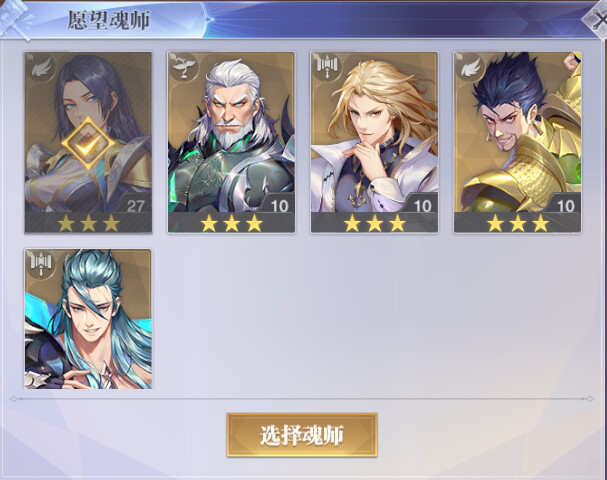The image size is (607, 480).
Task: Close the 愿望魂师 dialog
Action: 597,19
